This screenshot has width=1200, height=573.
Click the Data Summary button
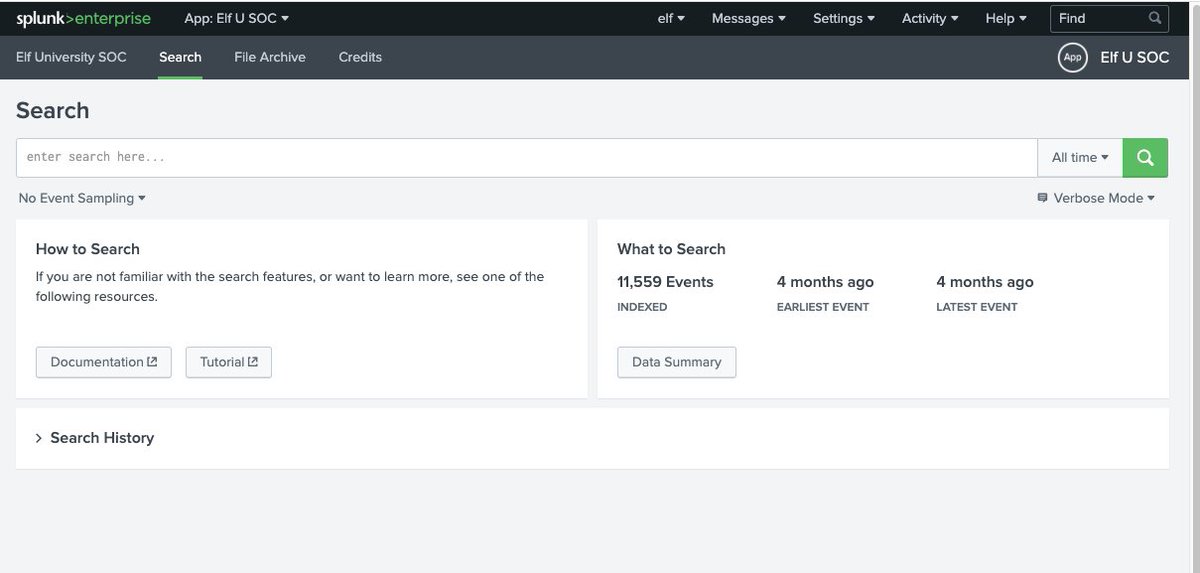coord(677,362)
